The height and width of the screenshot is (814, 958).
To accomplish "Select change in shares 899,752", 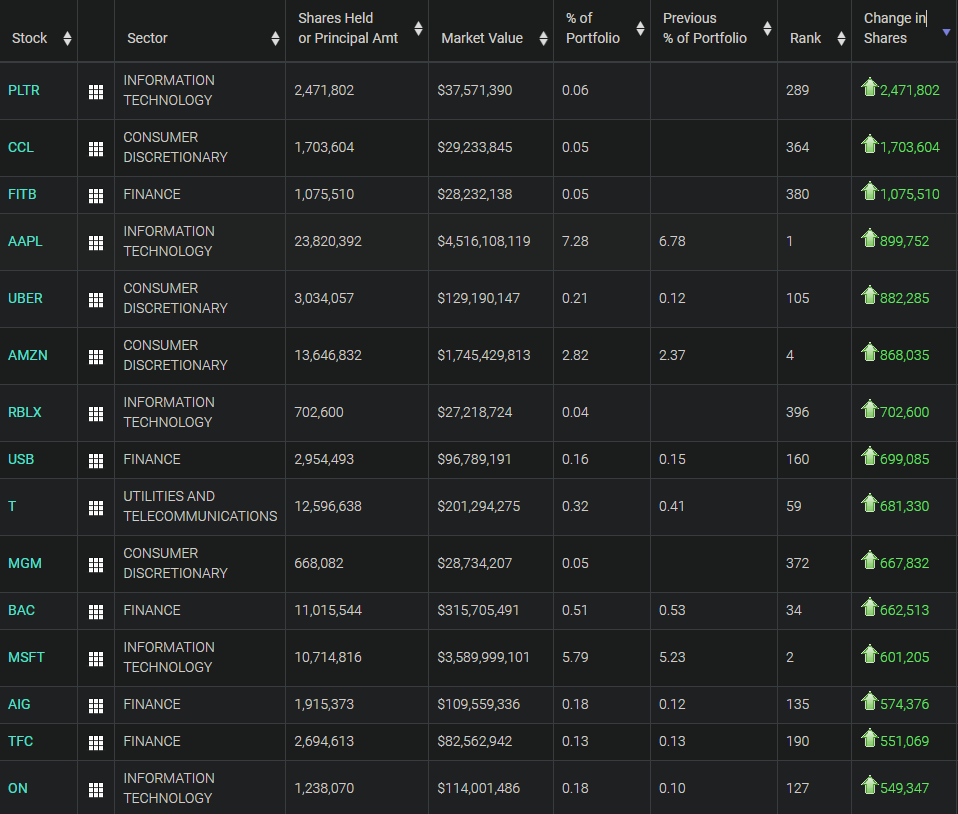I will pos(904,241).
